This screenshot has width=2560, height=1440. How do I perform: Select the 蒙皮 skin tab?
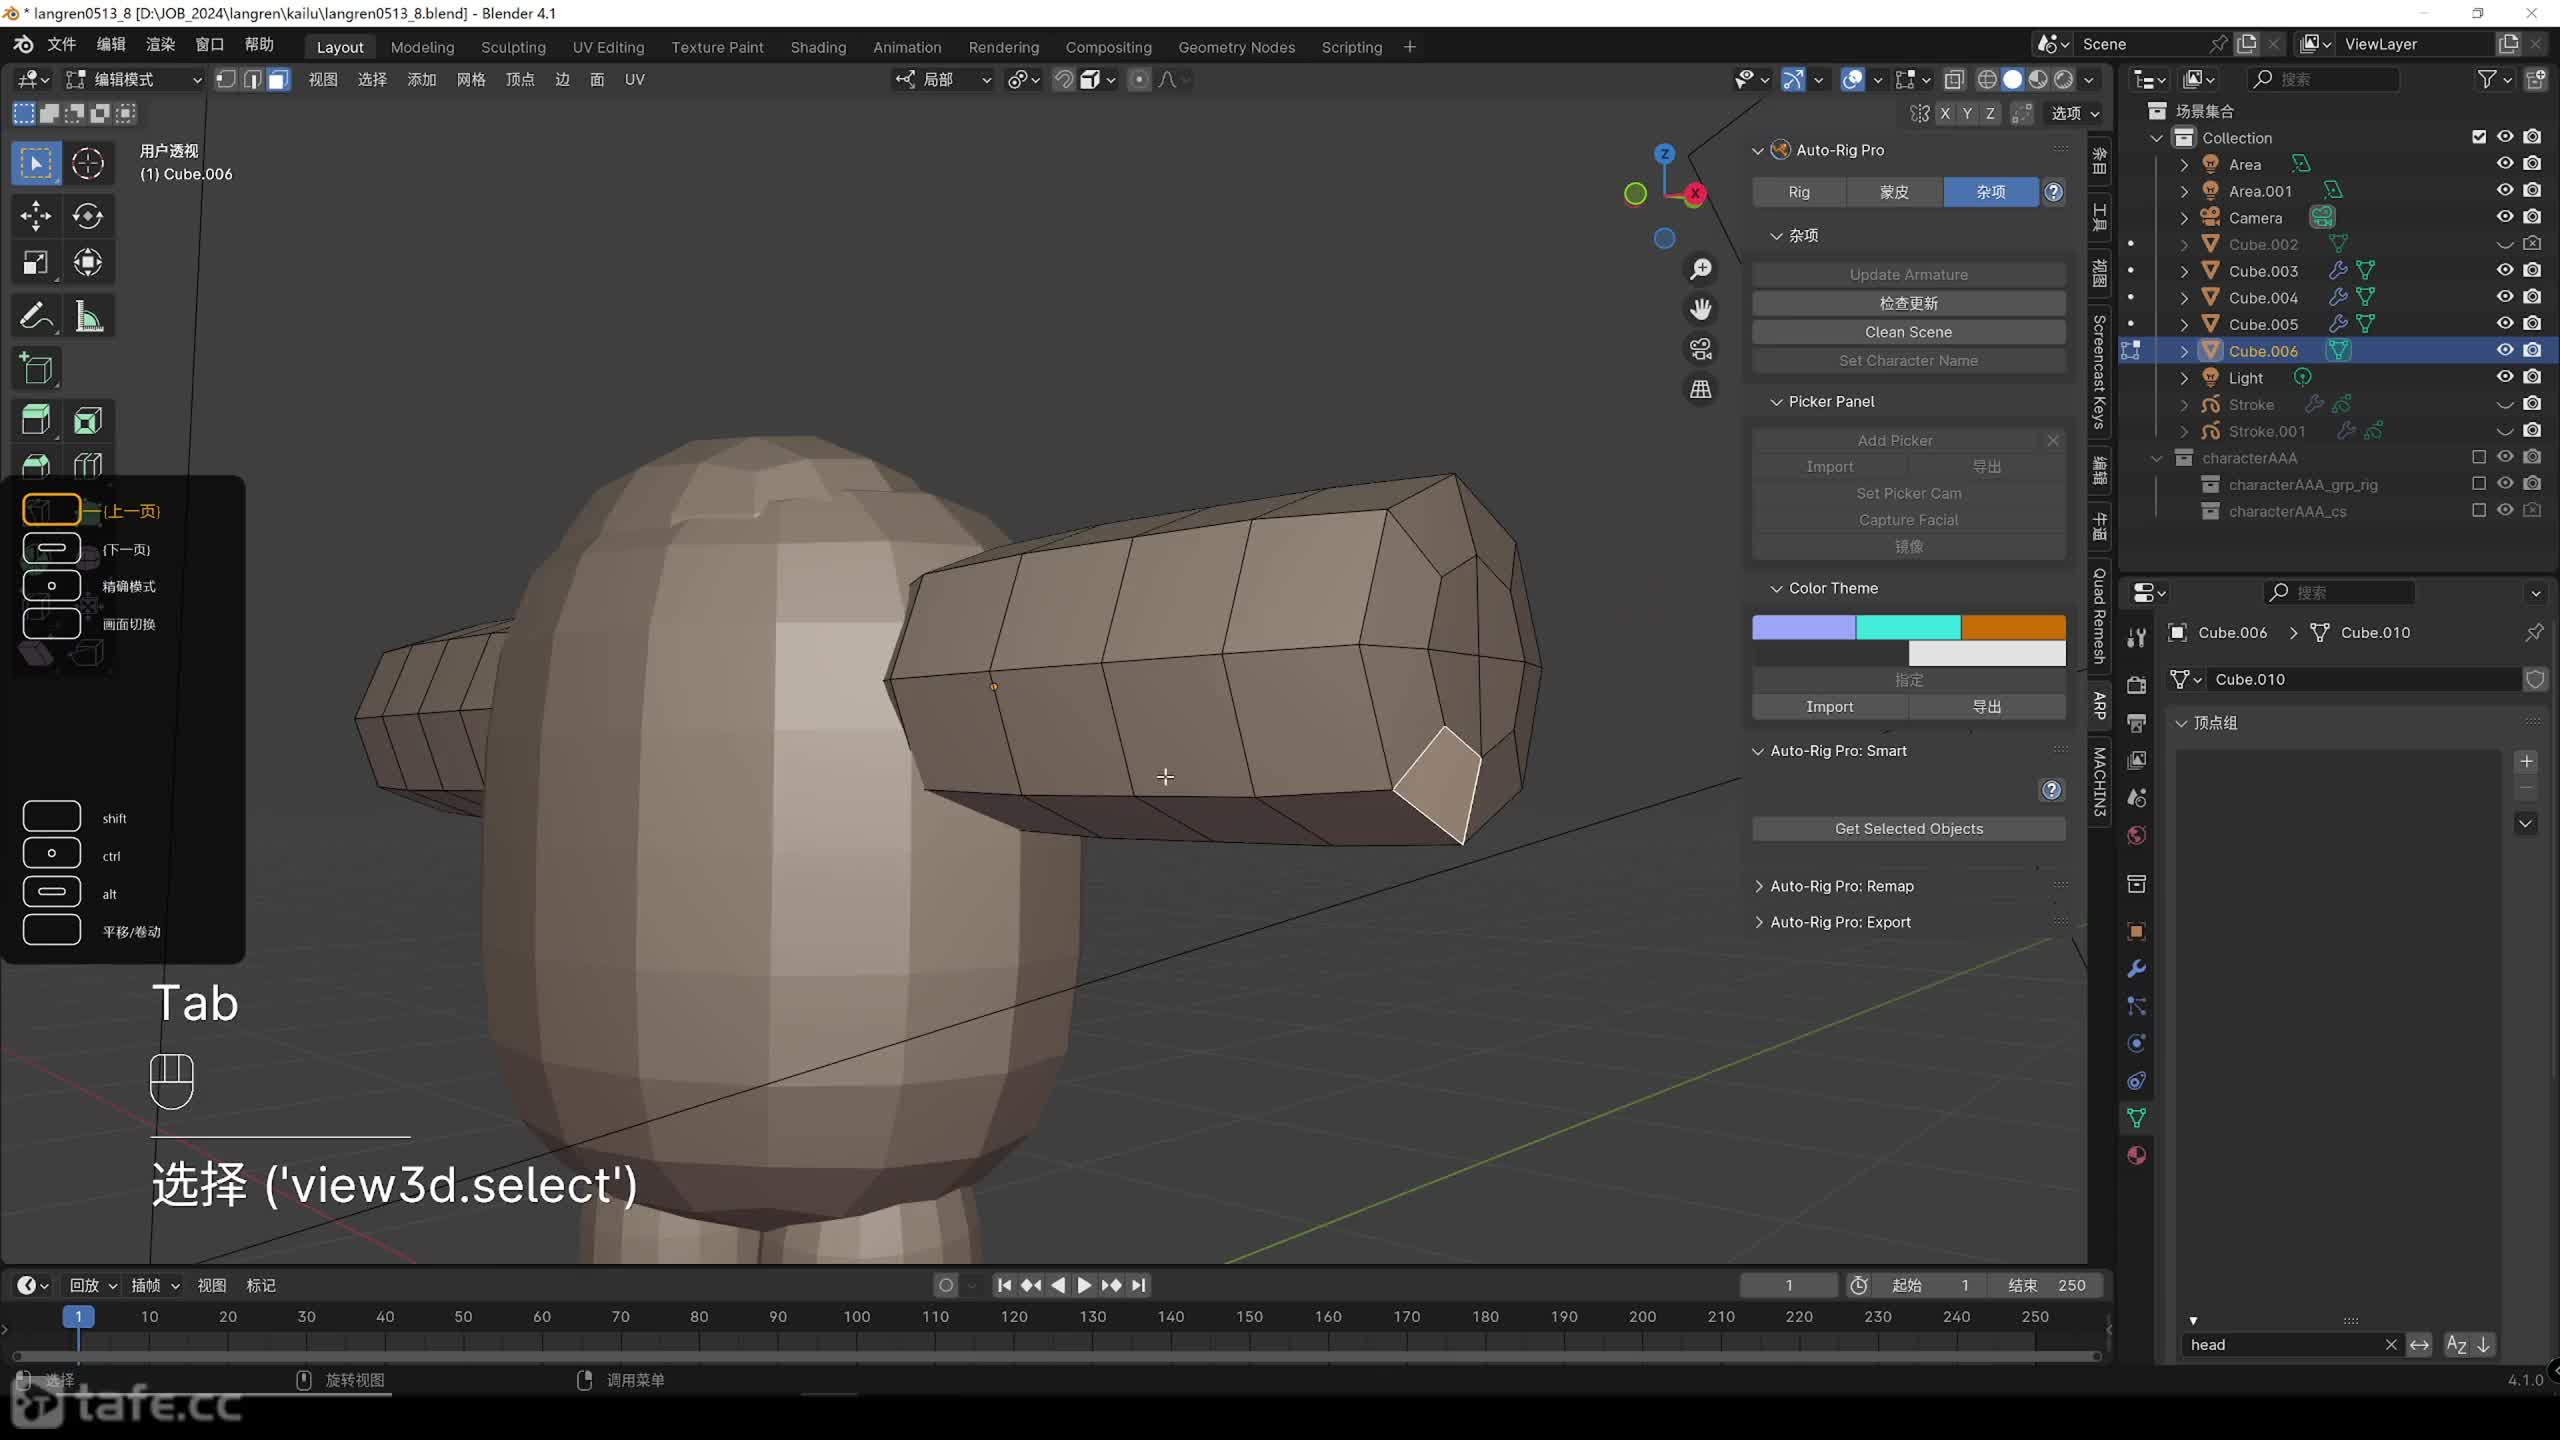click(1894, 192)
